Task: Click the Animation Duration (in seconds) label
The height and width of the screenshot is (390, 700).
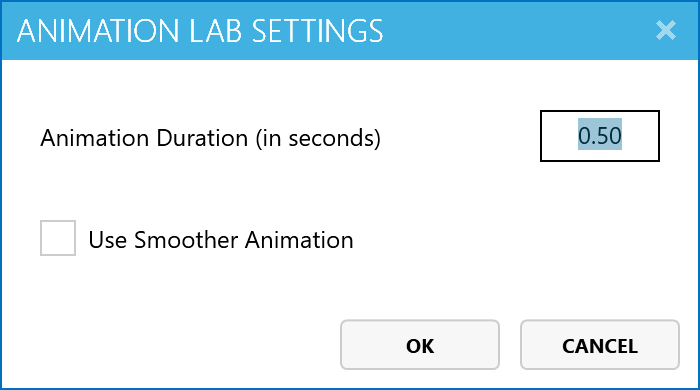Action: pos(210,138)
